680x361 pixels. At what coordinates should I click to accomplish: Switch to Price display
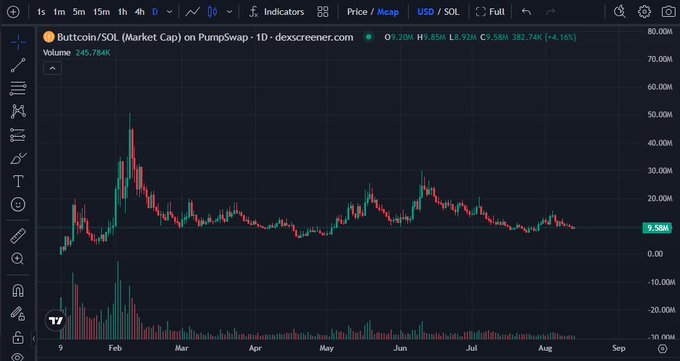click(357, 12)
